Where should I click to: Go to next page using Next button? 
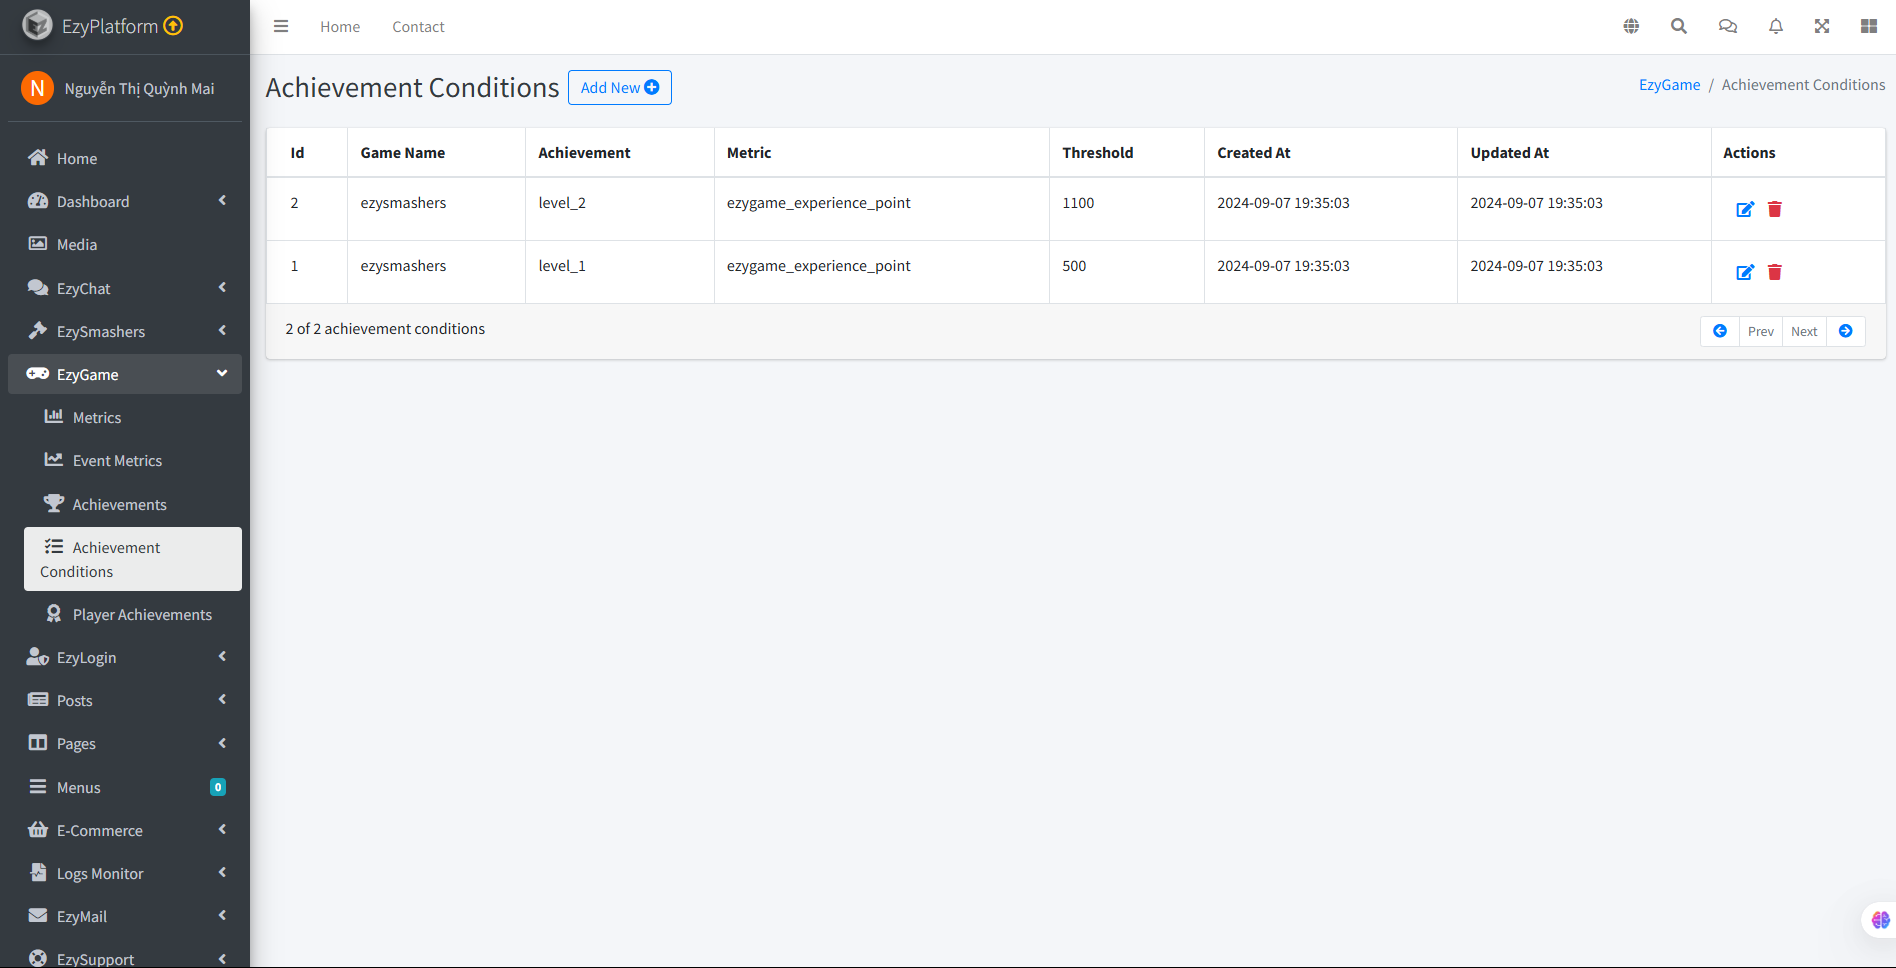point(1804,331)
